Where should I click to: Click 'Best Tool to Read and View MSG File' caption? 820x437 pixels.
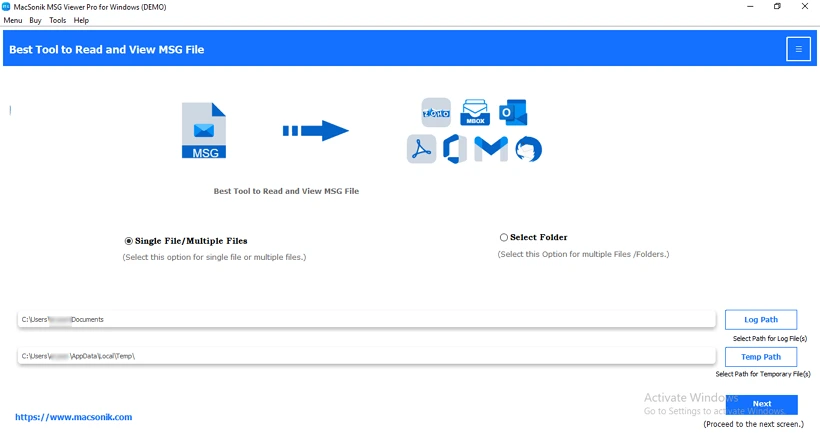pyautogui.click(x=286, y=191)
